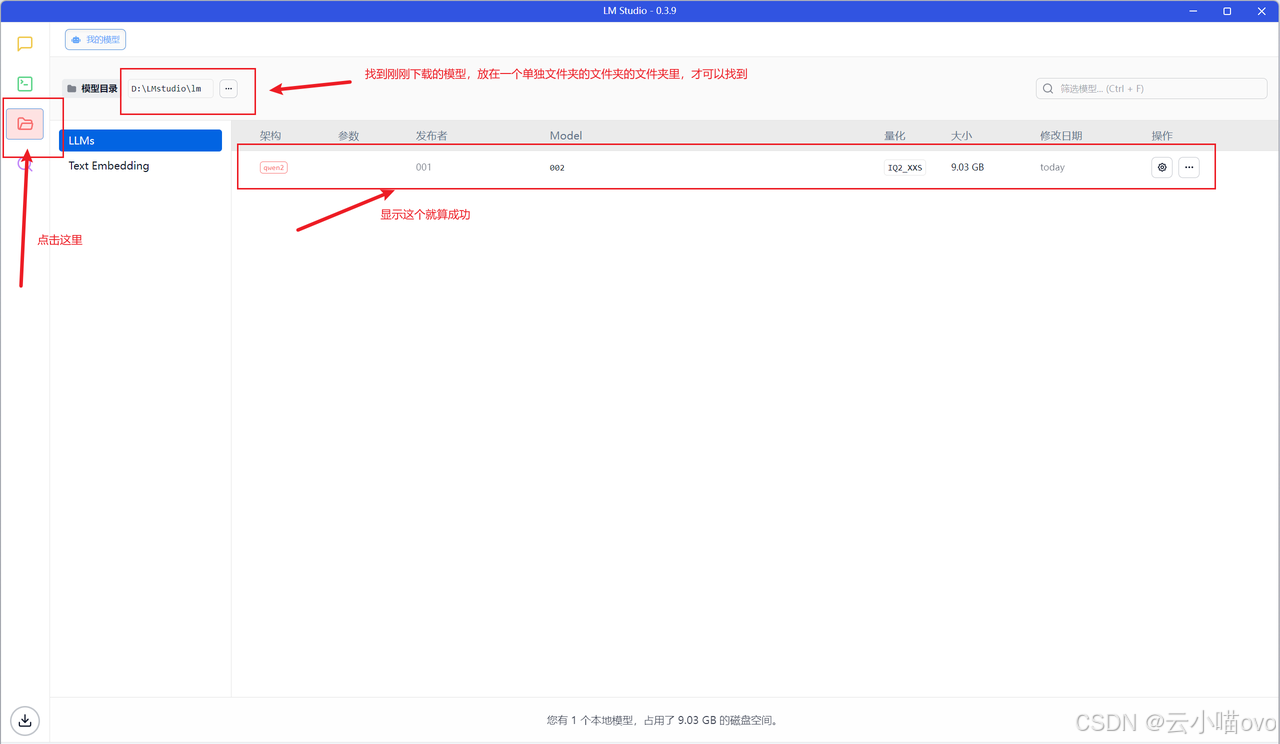Image resolution: width=1280 pixels, height=744 pixels.
Task: Click the disk usage status text at bottom
Action: pos(662,720)
